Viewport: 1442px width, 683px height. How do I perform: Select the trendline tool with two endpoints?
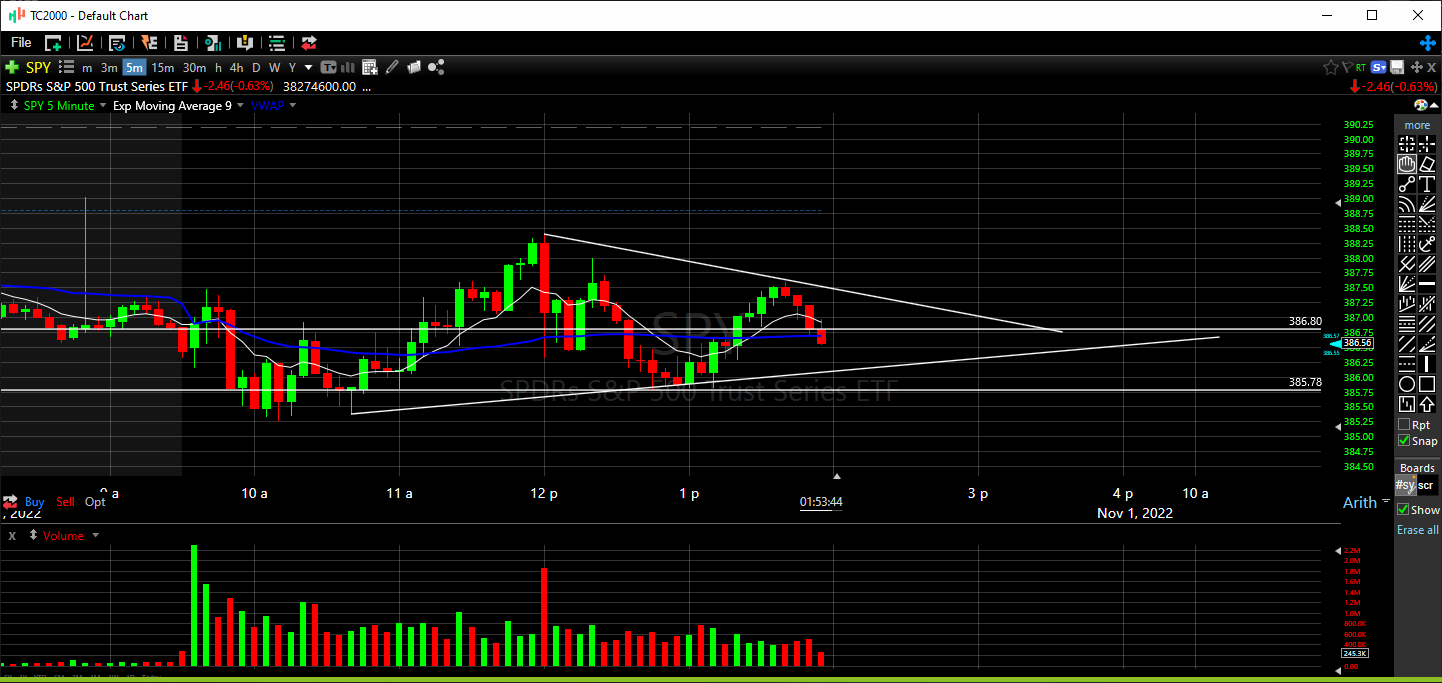coord(1406,184)
